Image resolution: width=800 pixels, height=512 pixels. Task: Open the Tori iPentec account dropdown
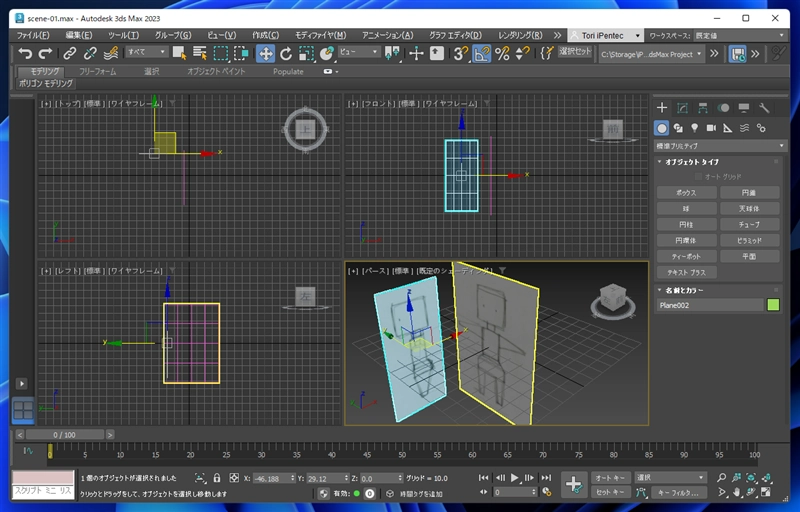605,35
